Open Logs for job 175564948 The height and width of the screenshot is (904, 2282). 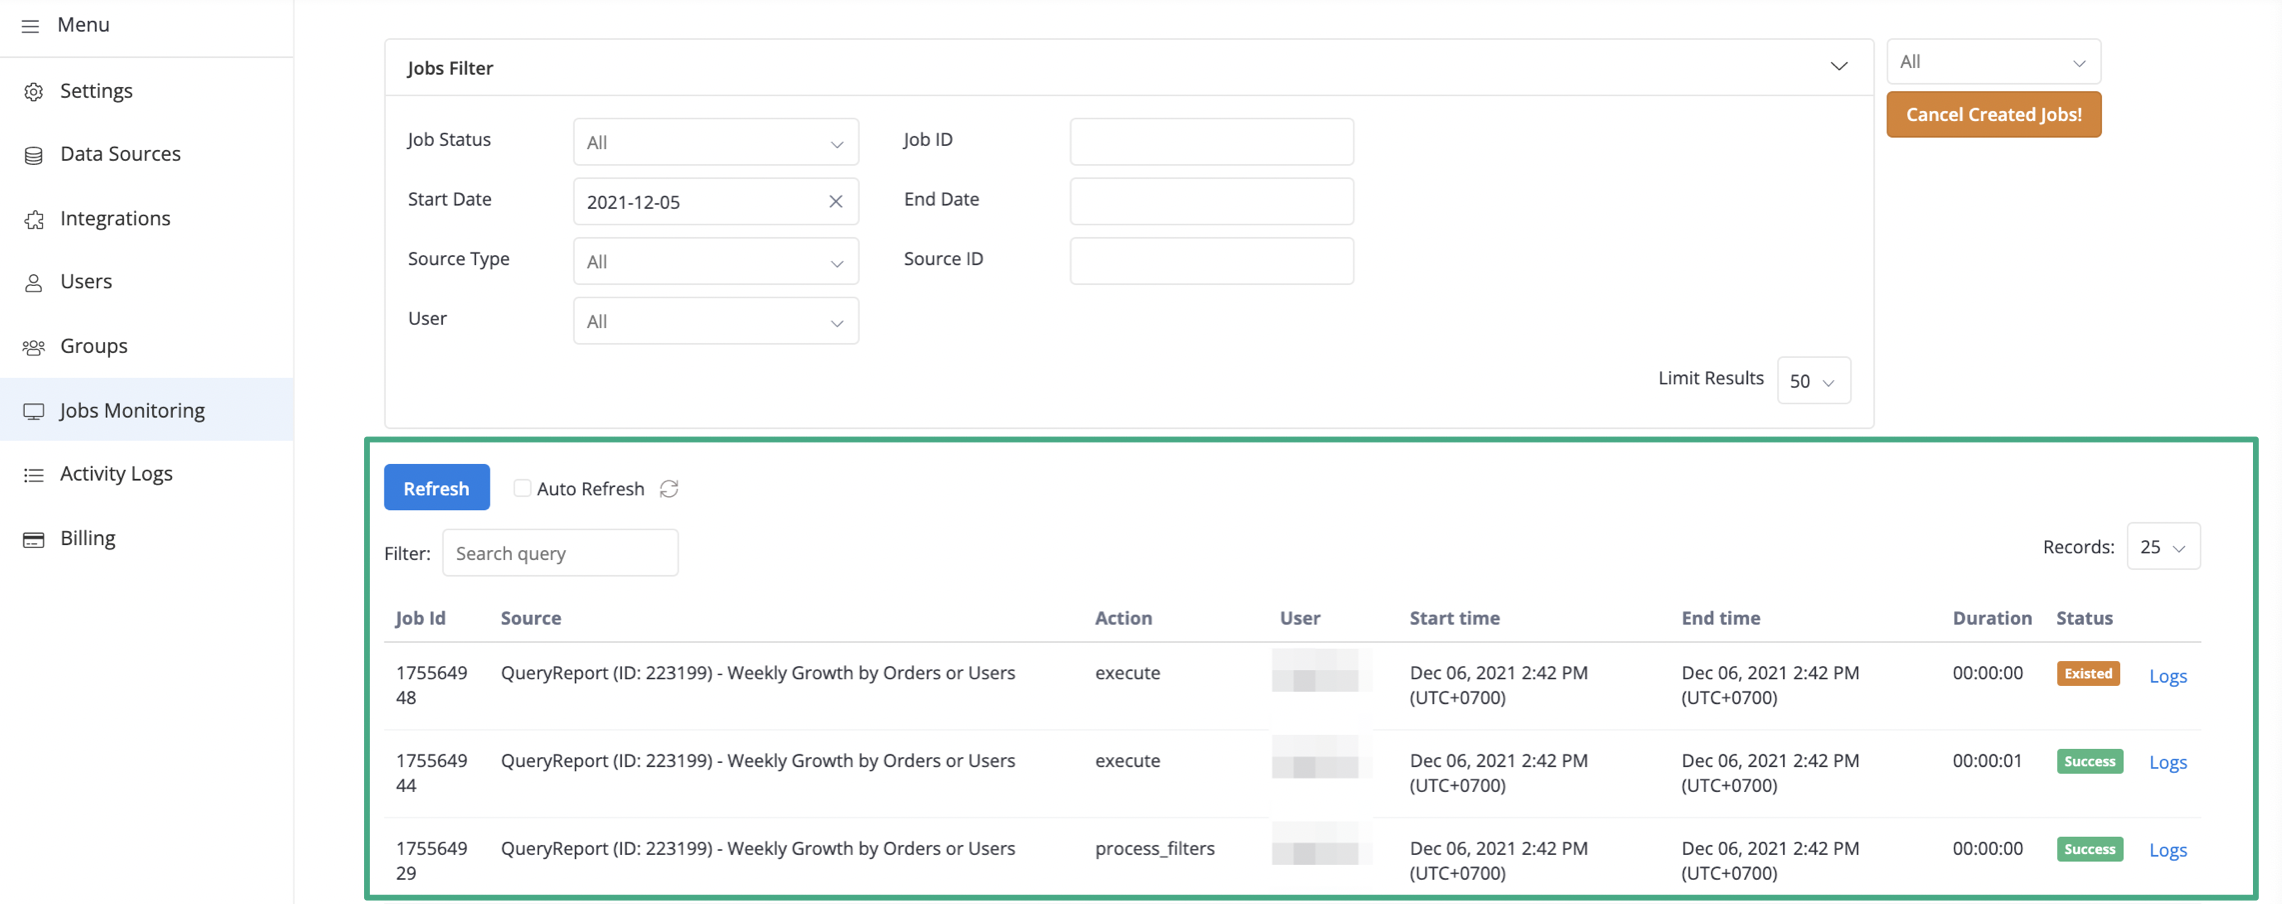coord(2167,675)
